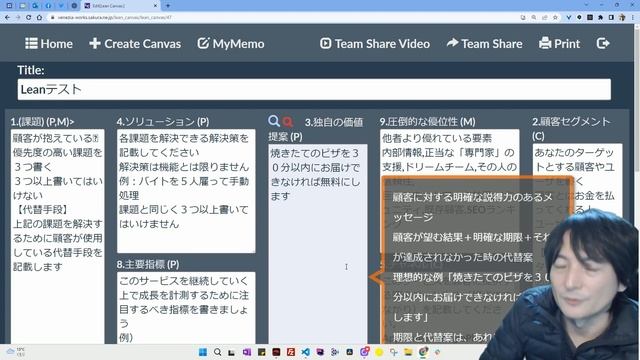Click the weather widget in the taskbar
The height and width of the screenshot is (360, 640).
16,352
